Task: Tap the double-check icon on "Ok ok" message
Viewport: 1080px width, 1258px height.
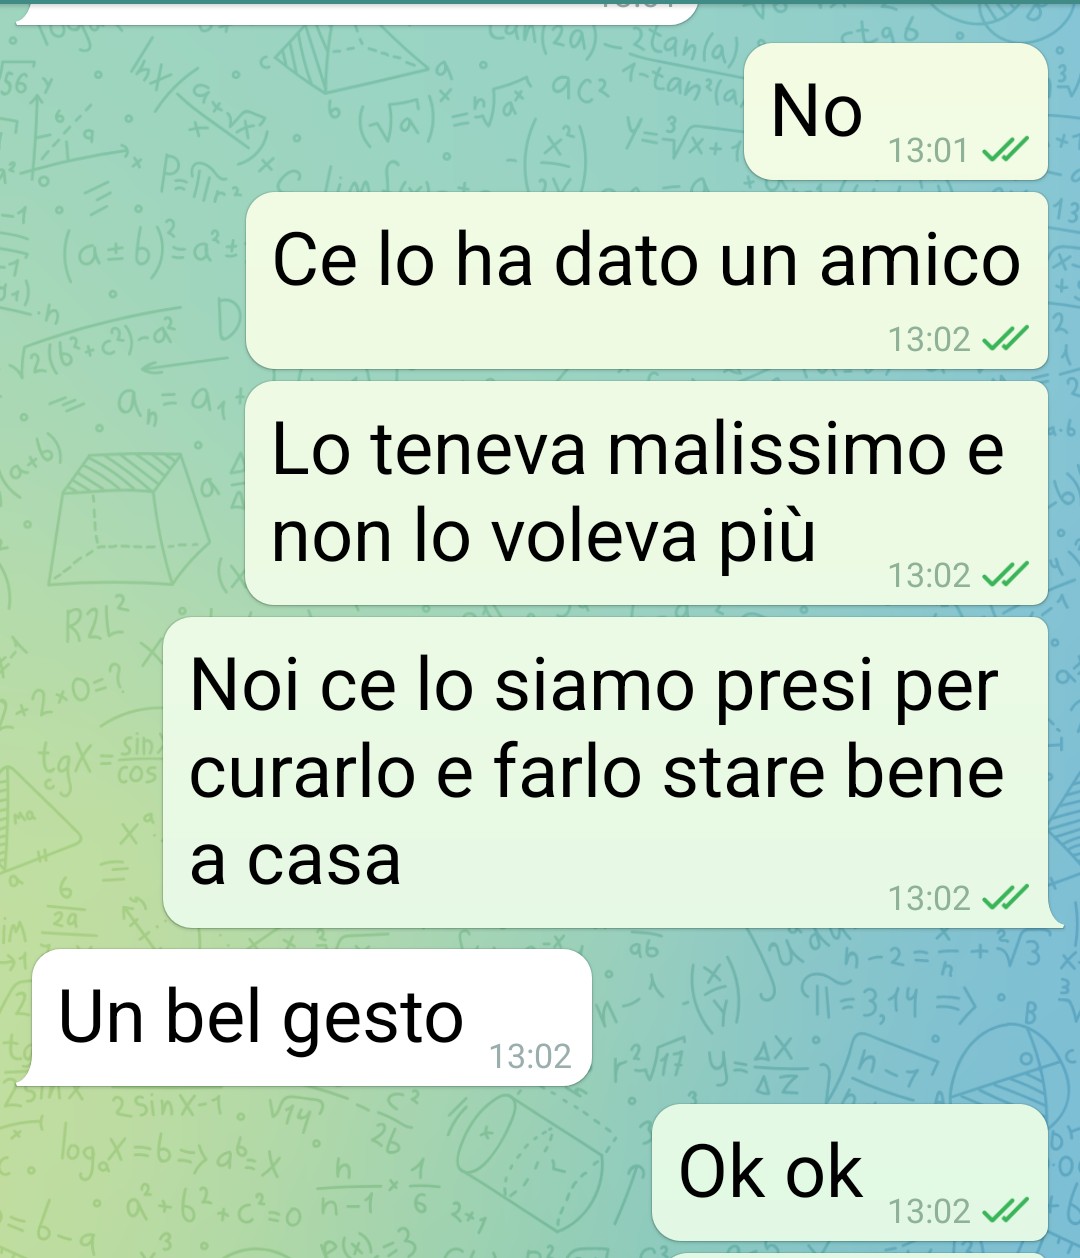Action: 1005,1212
